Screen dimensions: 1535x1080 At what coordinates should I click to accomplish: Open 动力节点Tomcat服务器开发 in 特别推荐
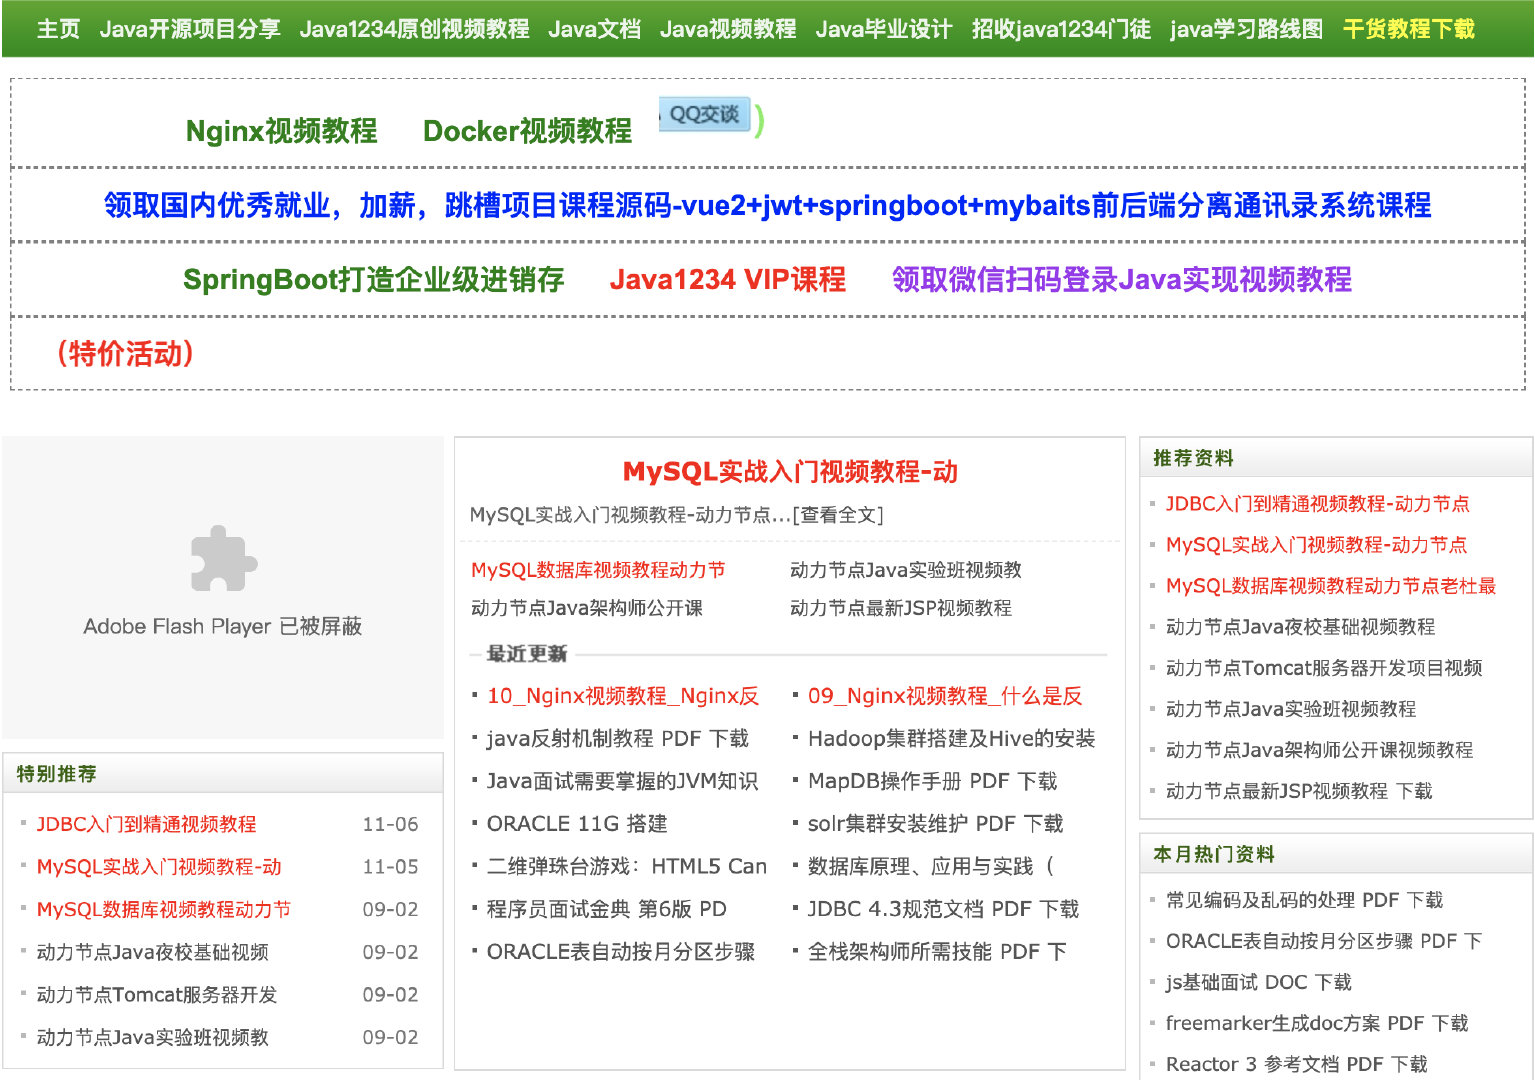point(157,995)
